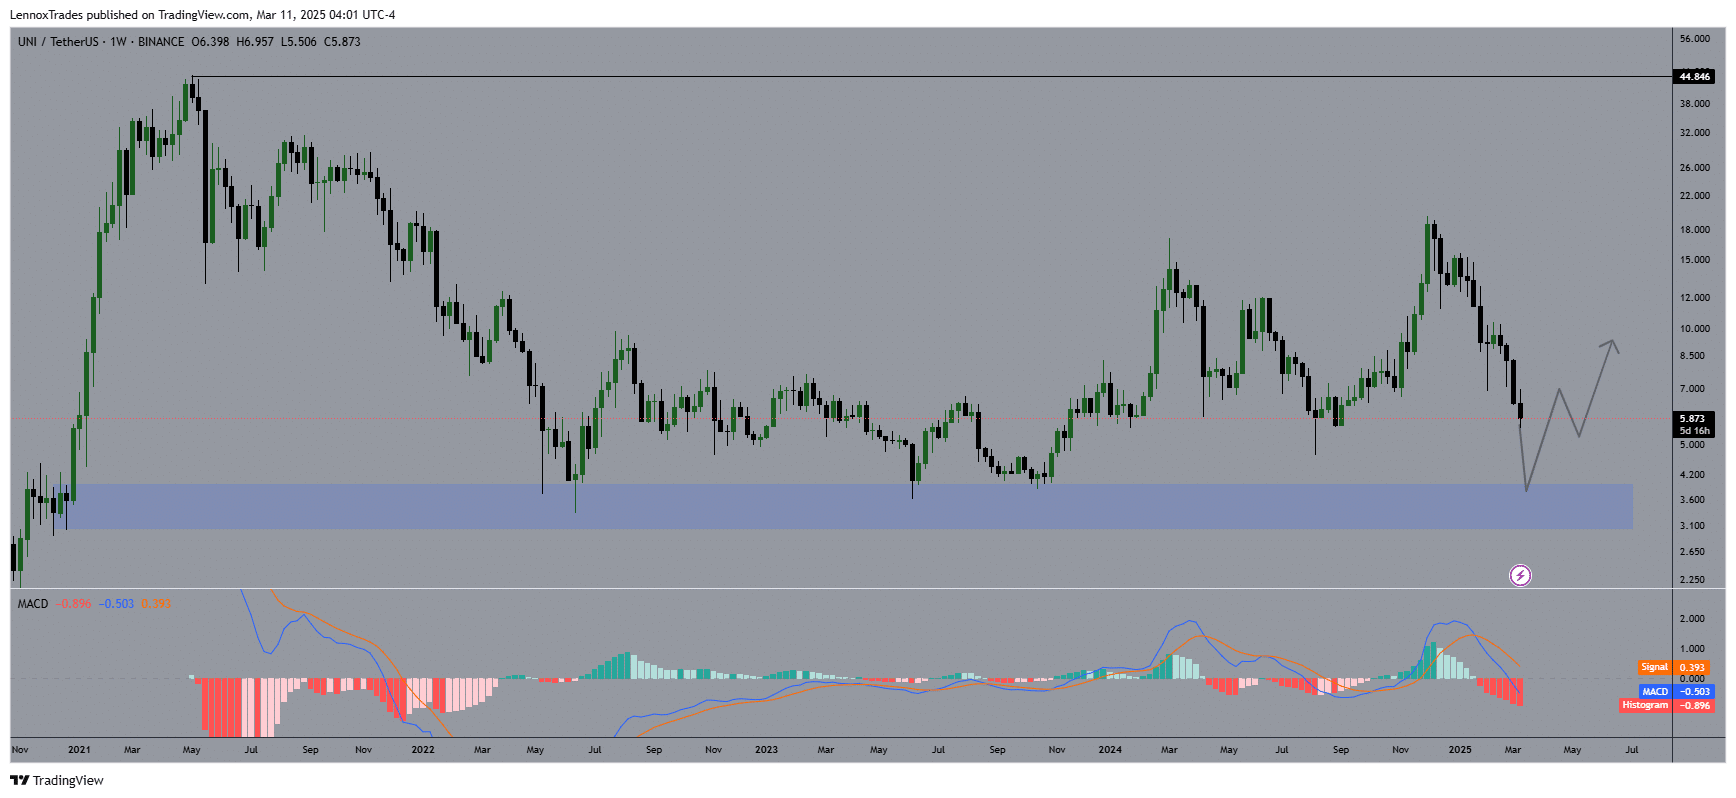The height and width of the screenshot is (798, 1736).
Task: Click the 2.650 price axis label
Action: (1693, 552)
